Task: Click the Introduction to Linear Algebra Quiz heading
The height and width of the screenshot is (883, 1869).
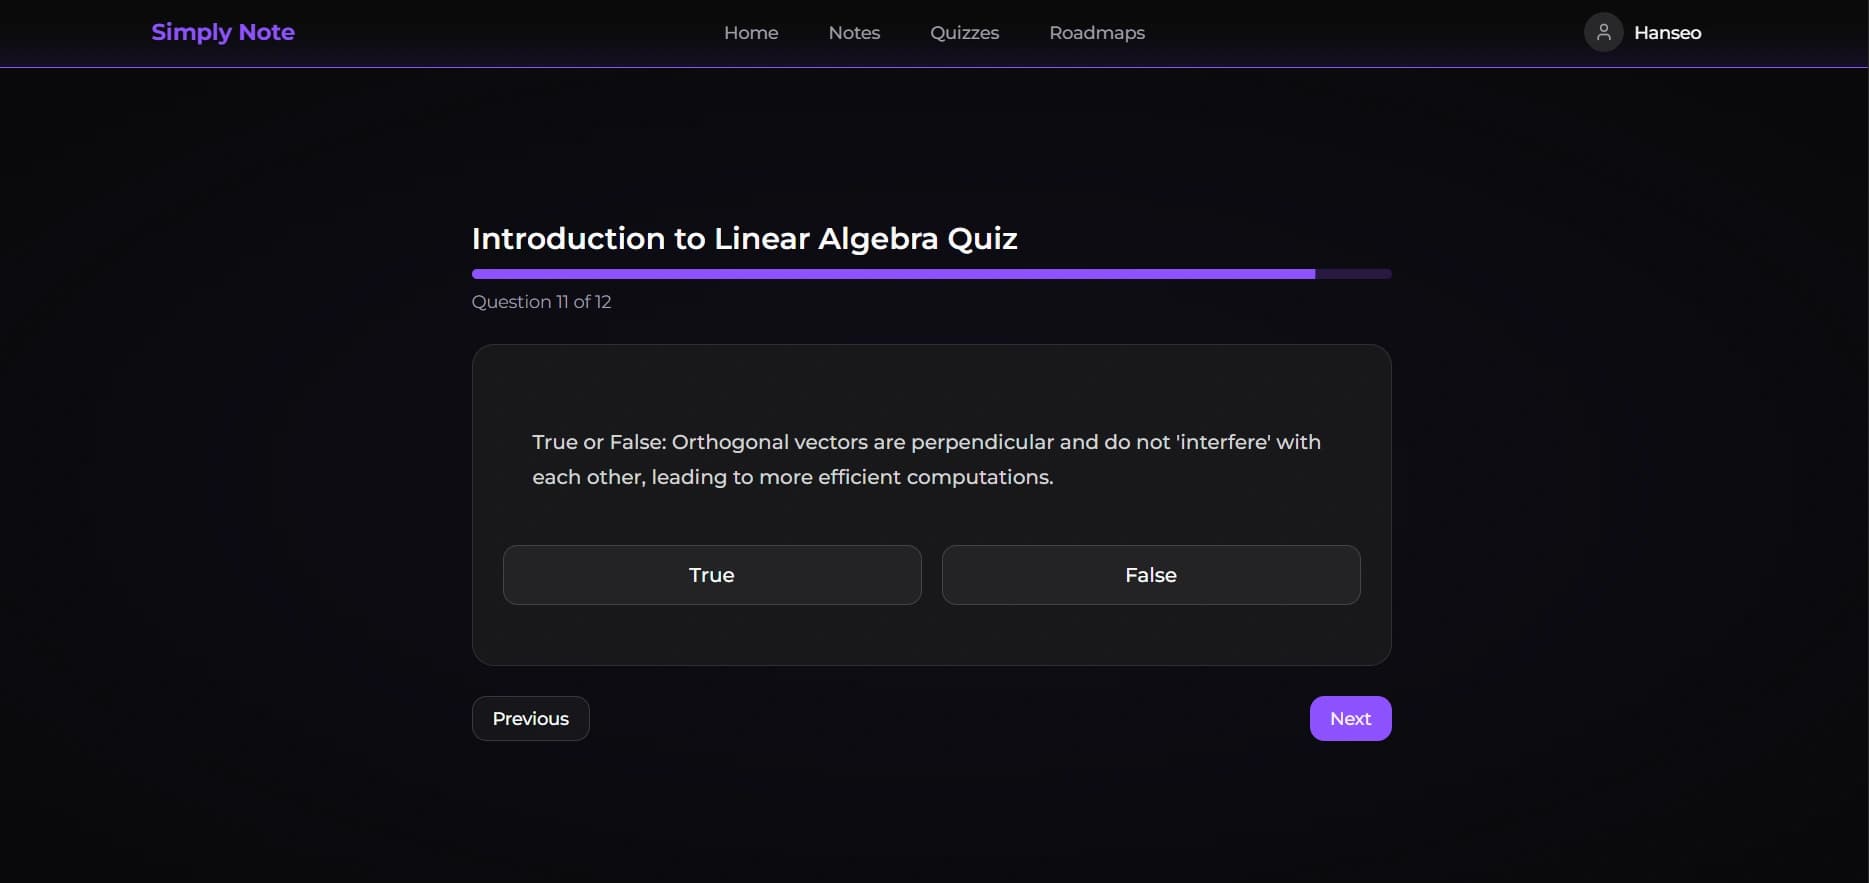Action: pyautogui.click(x=744, y=239)
